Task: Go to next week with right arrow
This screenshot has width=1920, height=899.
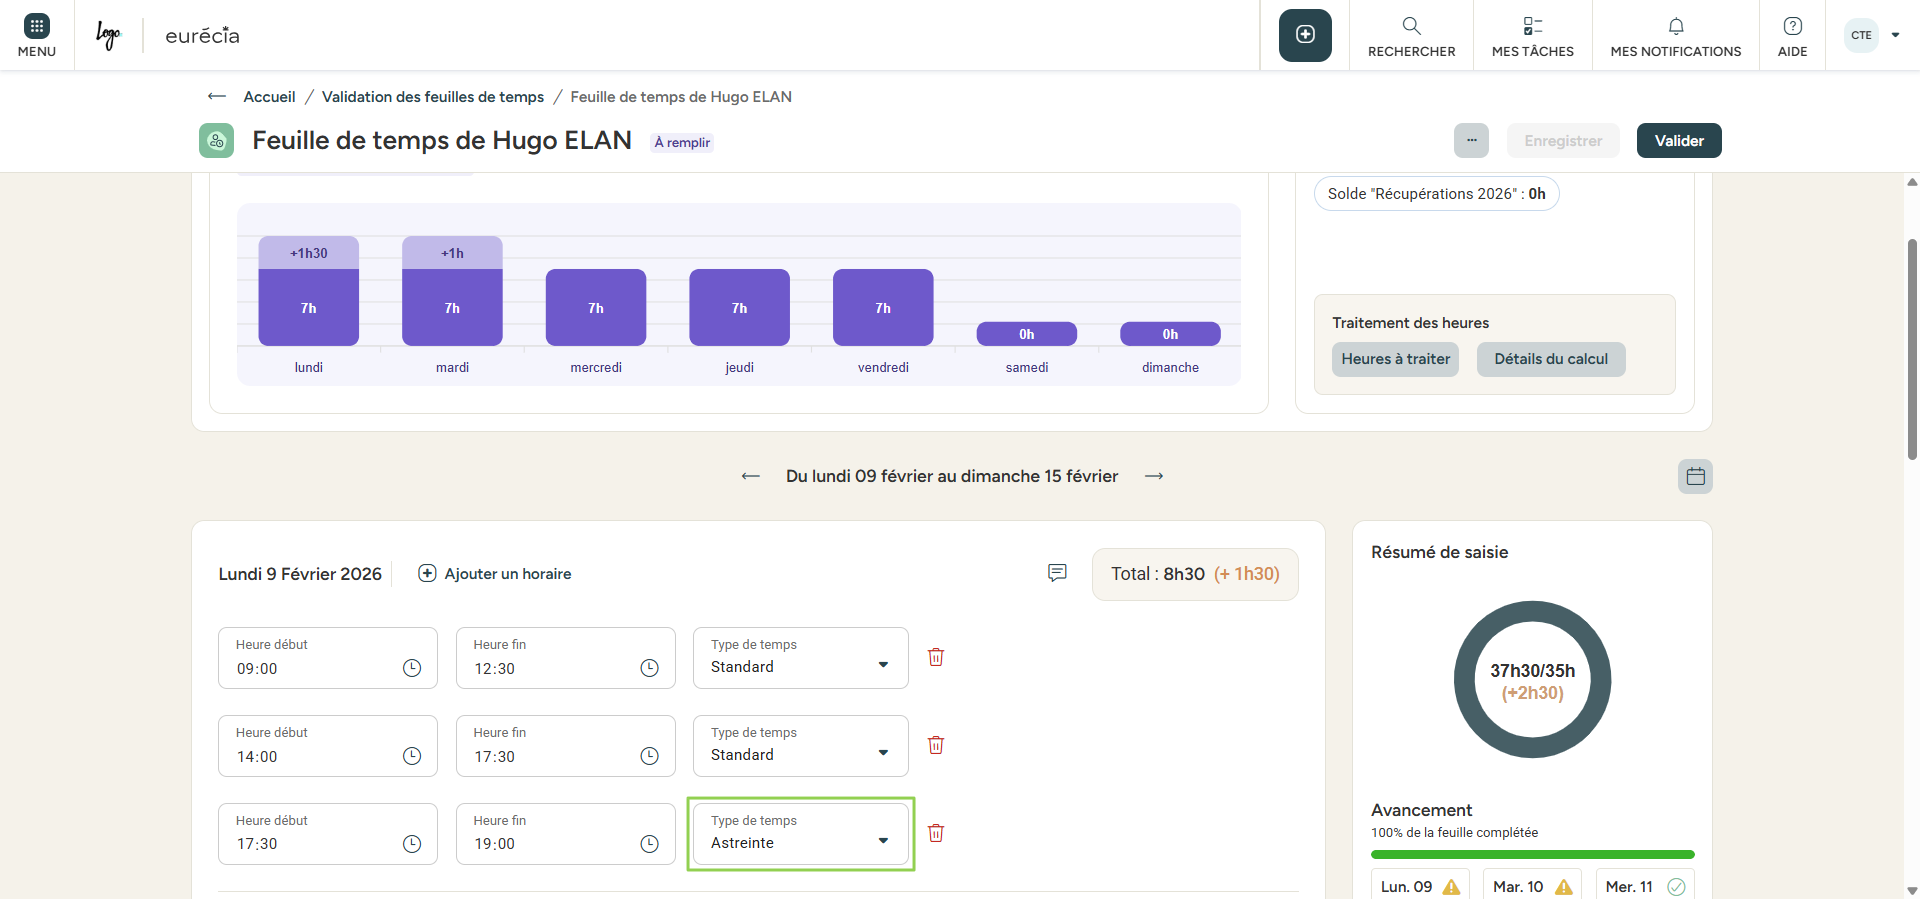Action: click(1154, 476)
